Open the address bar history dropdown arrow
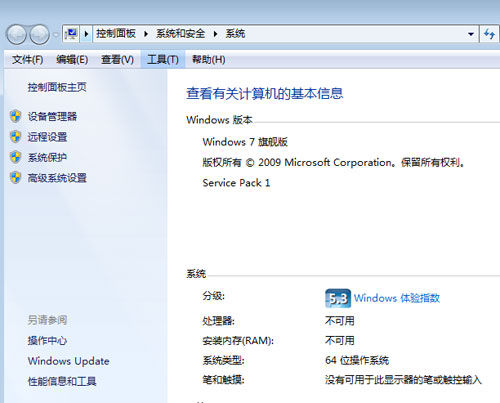Screen dimensions: 500x403 pos(471,34)
